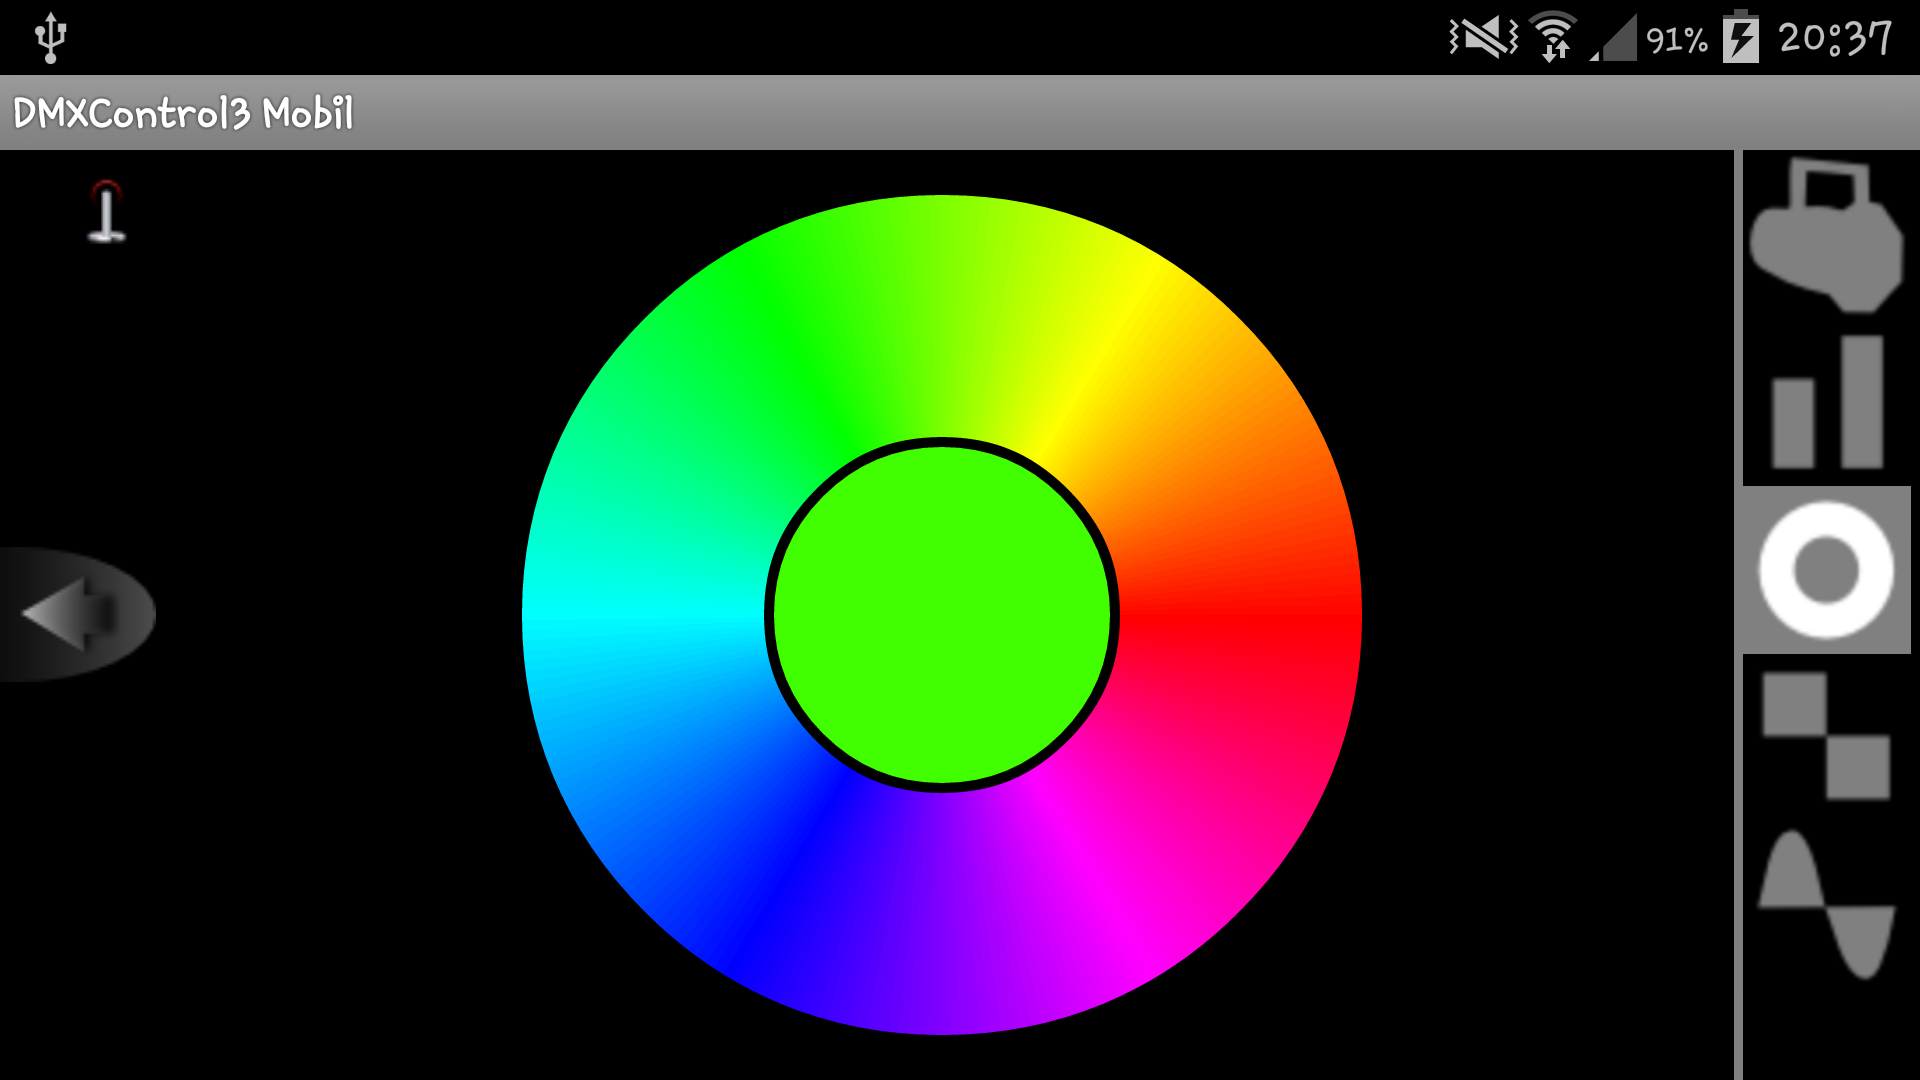Tap the muted vibrate status icon

pyautogui.click(x=1484, y=38)
